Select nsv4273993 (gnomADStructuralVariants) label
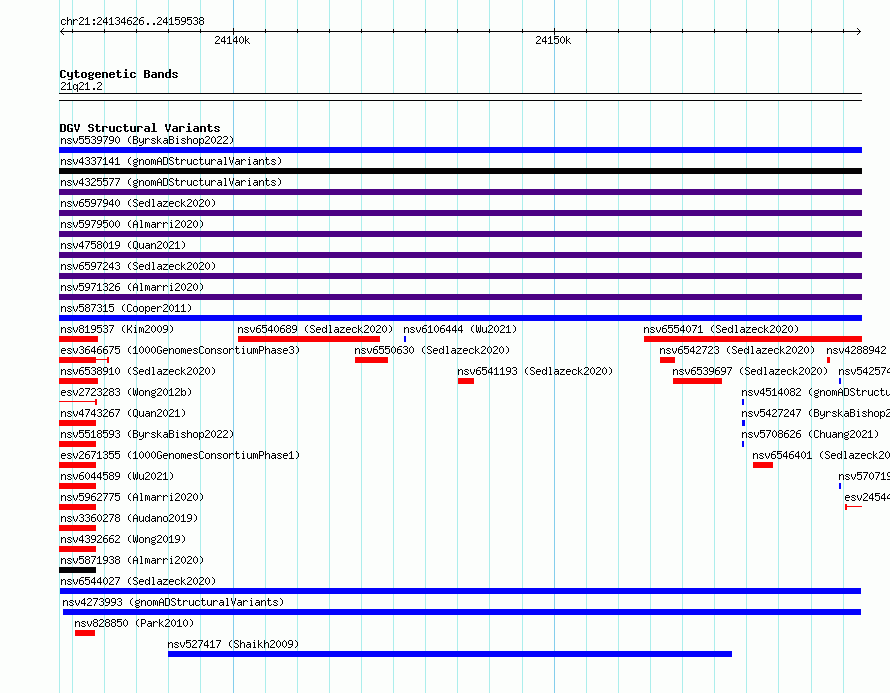The image size is (890, 693). (173, 602)
